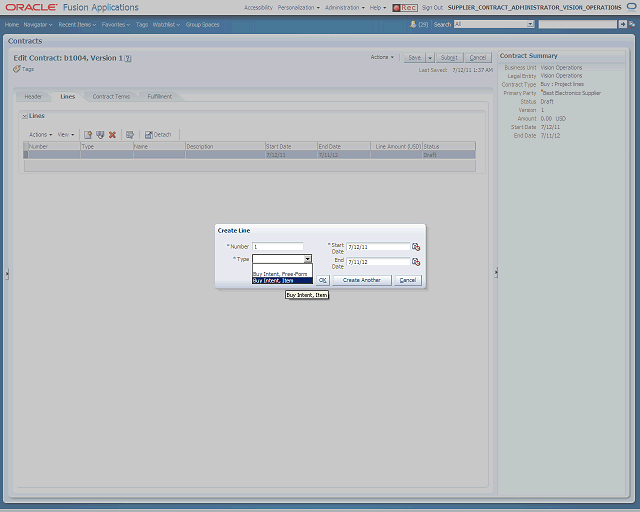Click the export icon beside Detach
The image size is (640, 512).
point(130,135)
